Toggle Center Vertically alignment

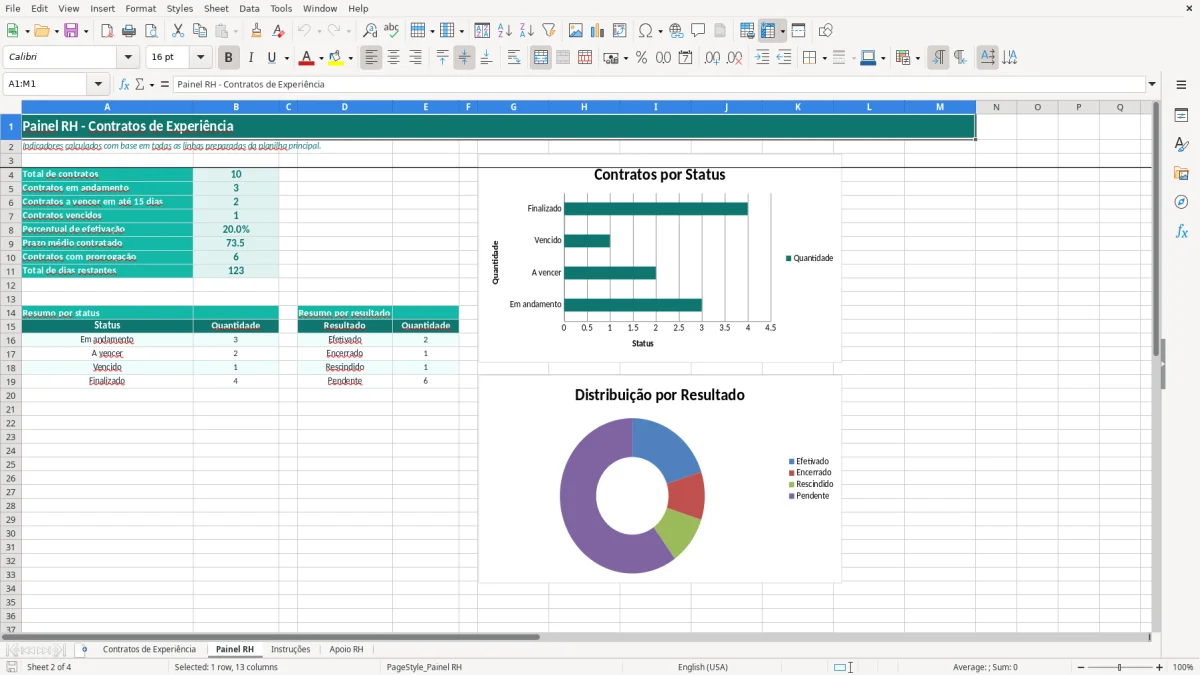point(464,58)
